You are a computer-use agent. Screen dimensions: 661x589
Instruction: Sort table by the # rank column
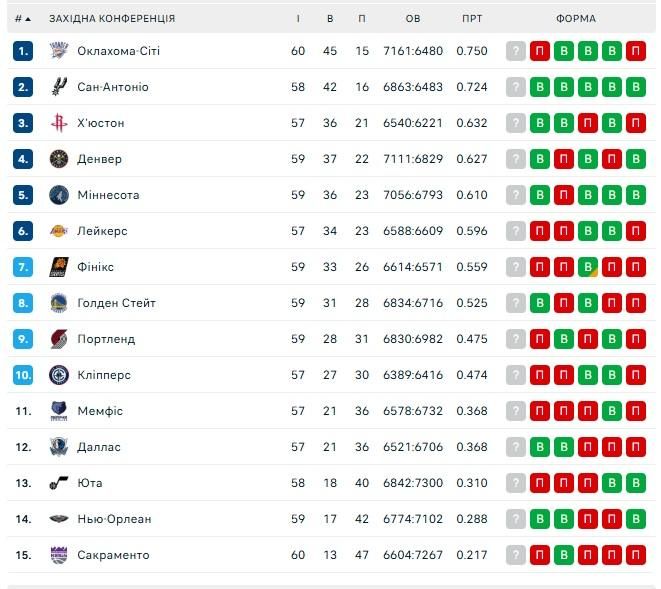pyautogui.click(x=22, y=19)
